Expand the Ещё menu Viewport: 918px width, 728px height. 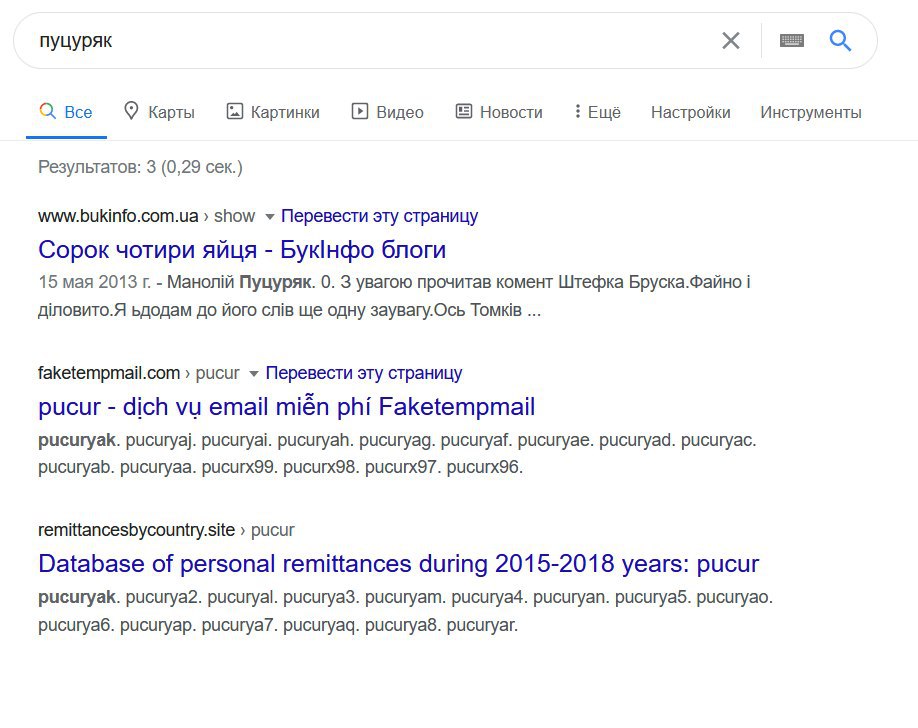(x=597, y=112)
